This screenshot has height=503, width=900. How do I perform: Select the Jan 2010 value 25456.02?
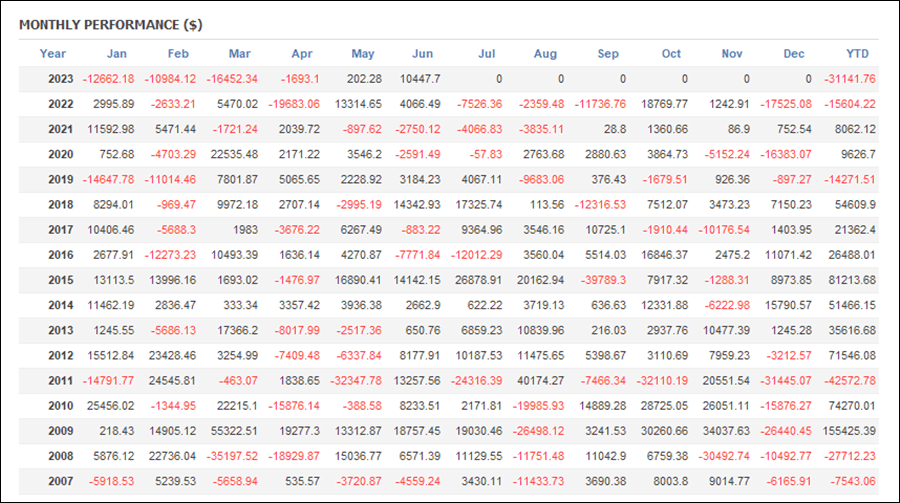111,406
